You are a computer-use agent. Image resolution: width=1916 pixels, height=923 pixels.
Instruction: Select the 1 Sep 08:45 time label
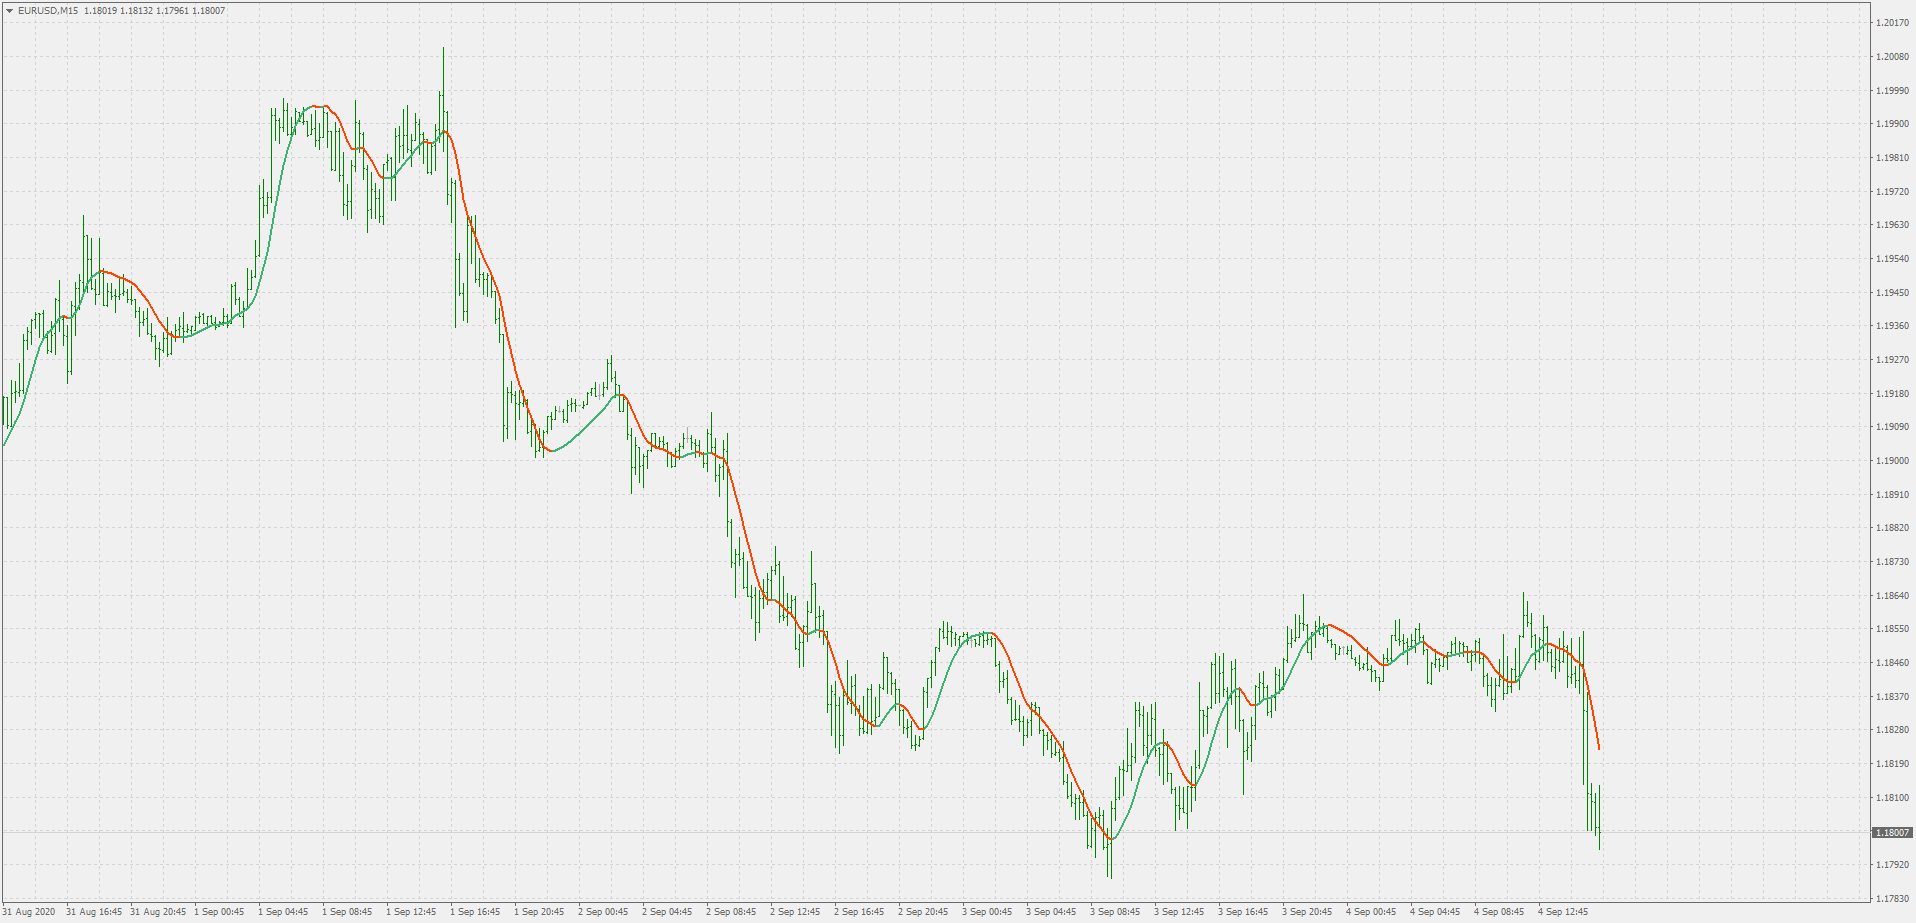click(349, 911)
